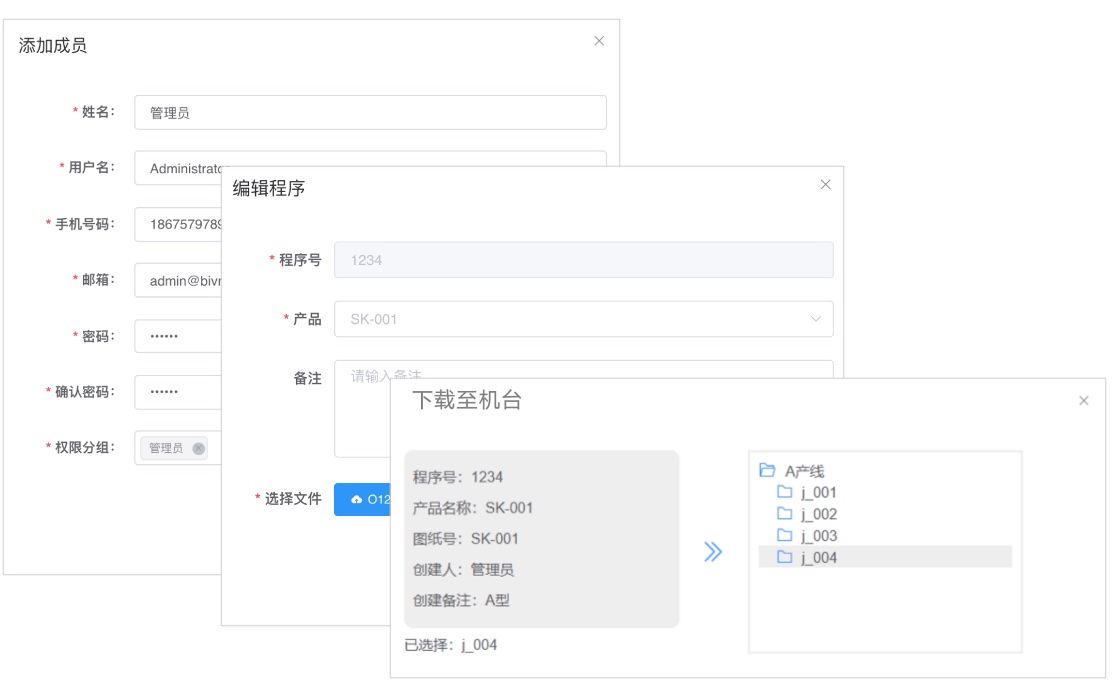Viewport: 1116px width, 690px height.
Task: Close the 下载至机台 dialog
Action: pyautogui.click(x=1083, y=401)
